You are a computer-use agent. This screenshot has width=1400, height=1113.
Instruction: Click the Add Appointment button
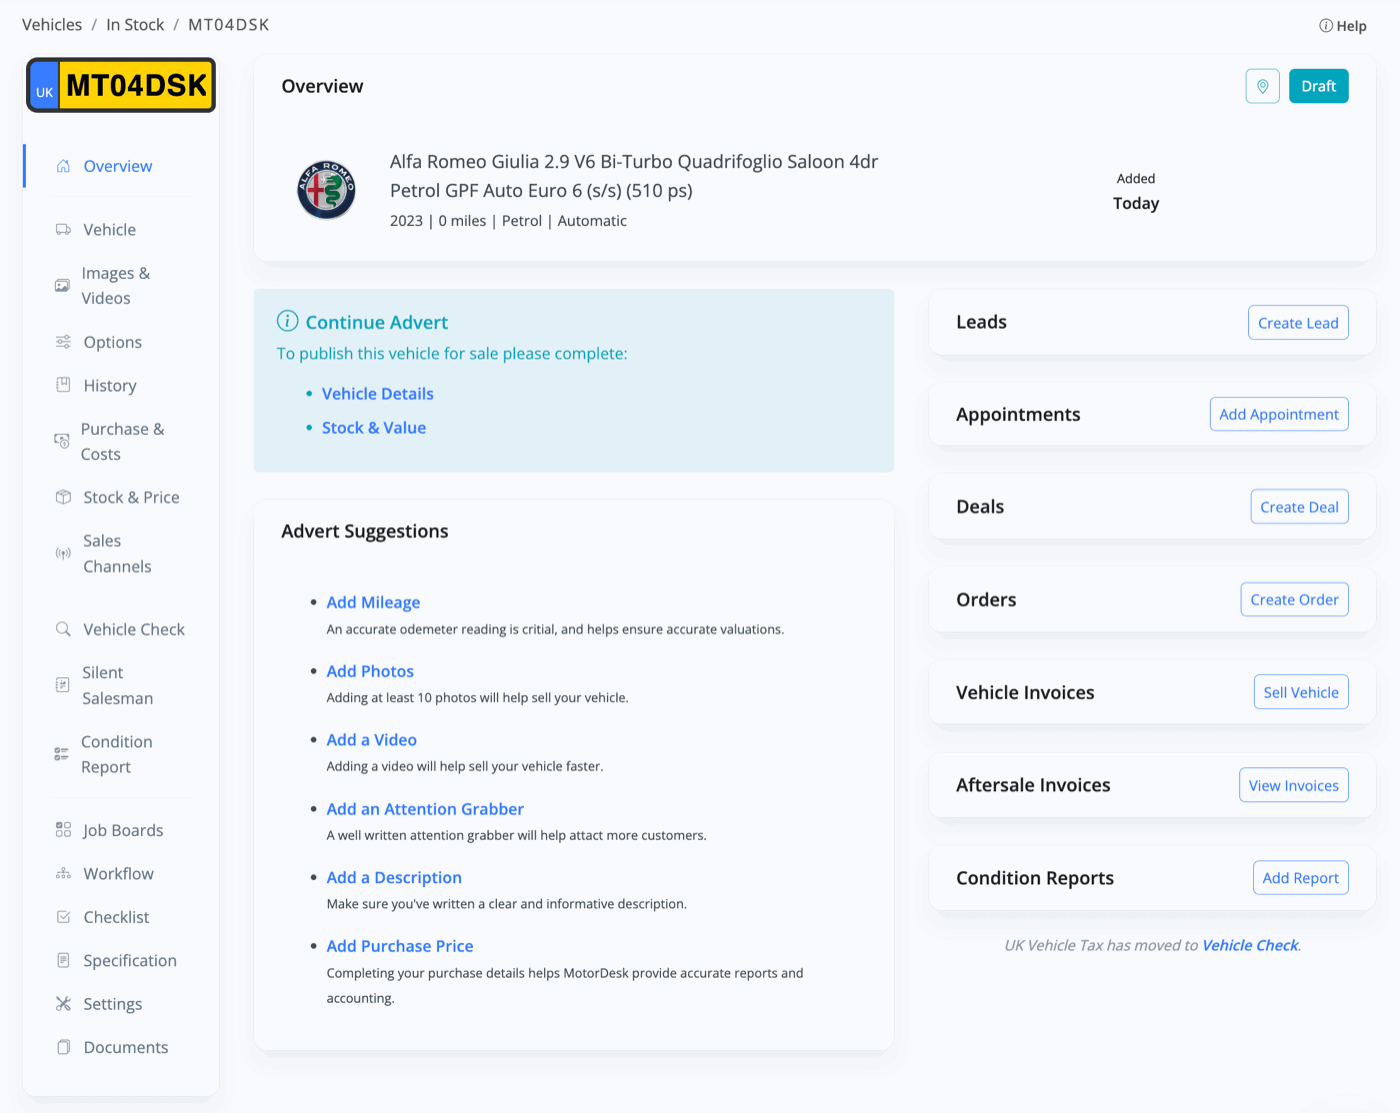pos(1279,414)
